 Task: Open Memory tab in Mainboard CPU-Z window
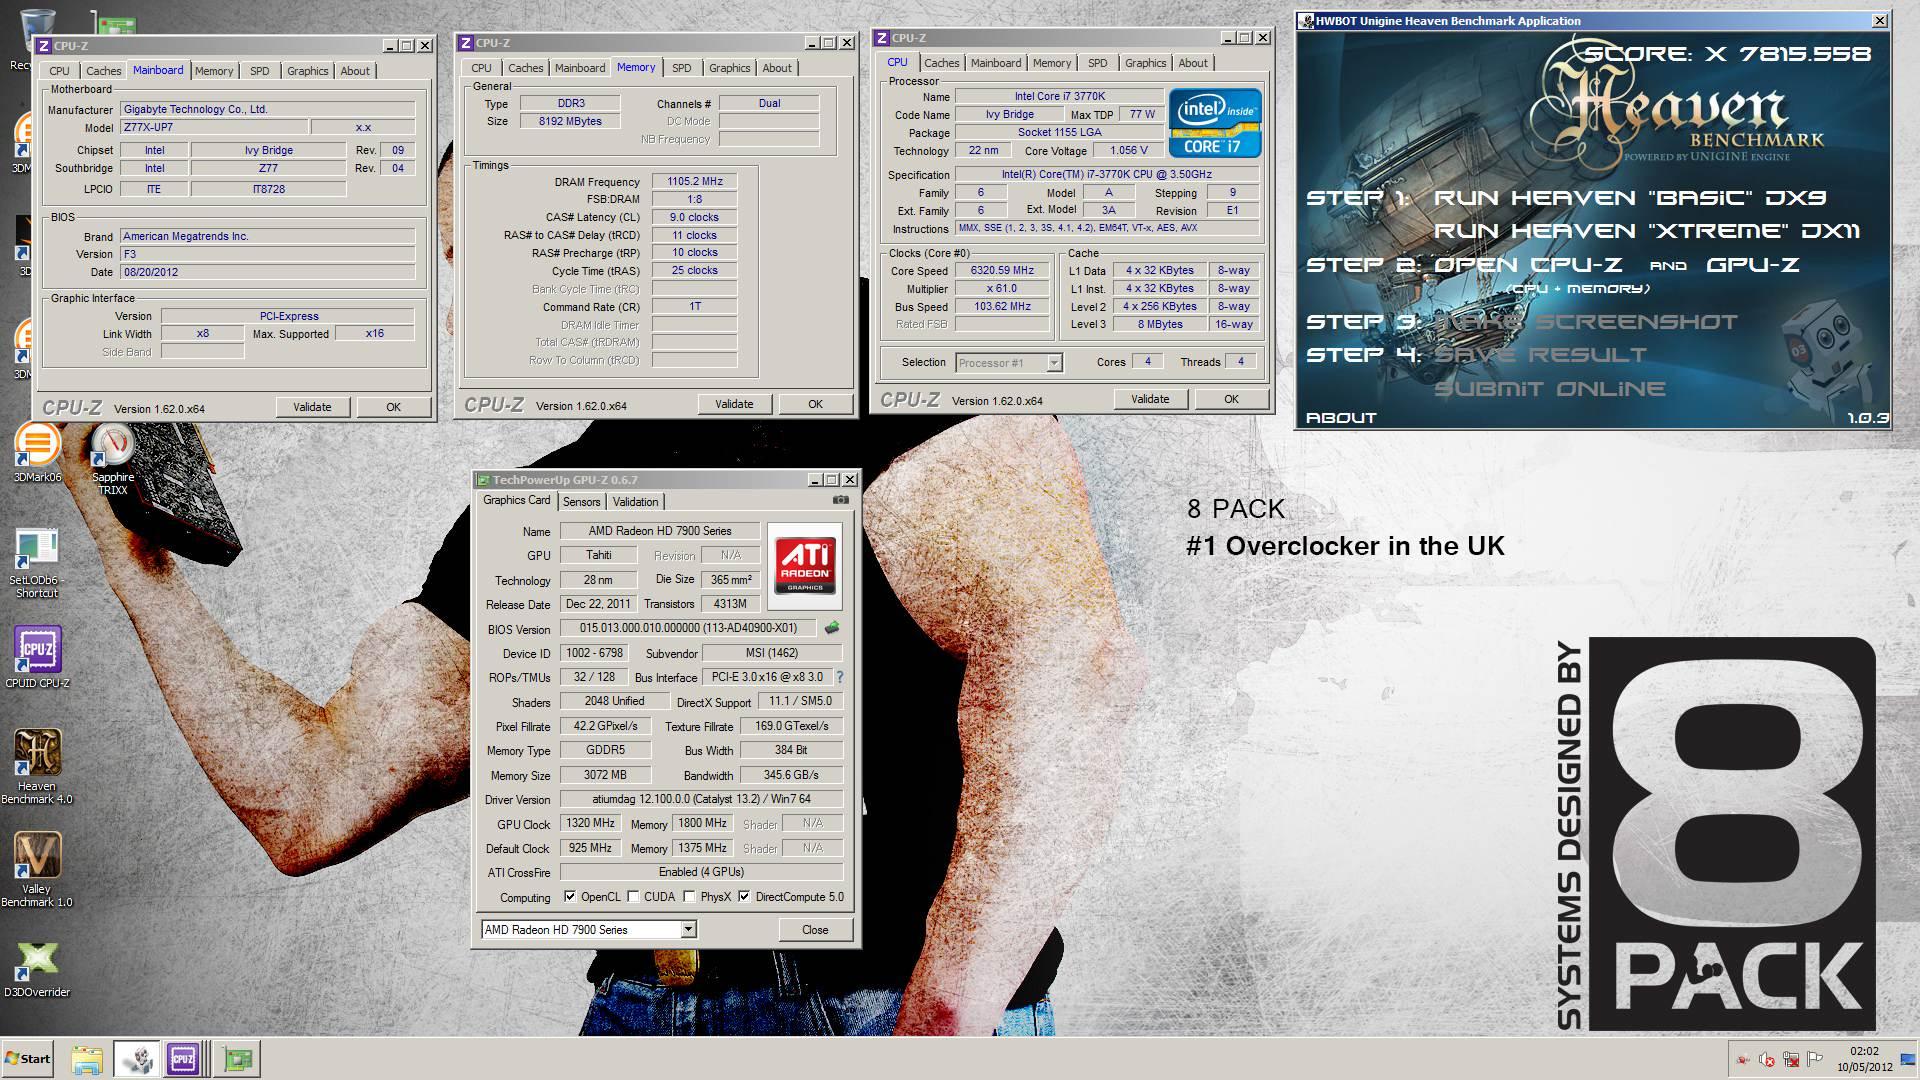(213, 71)
